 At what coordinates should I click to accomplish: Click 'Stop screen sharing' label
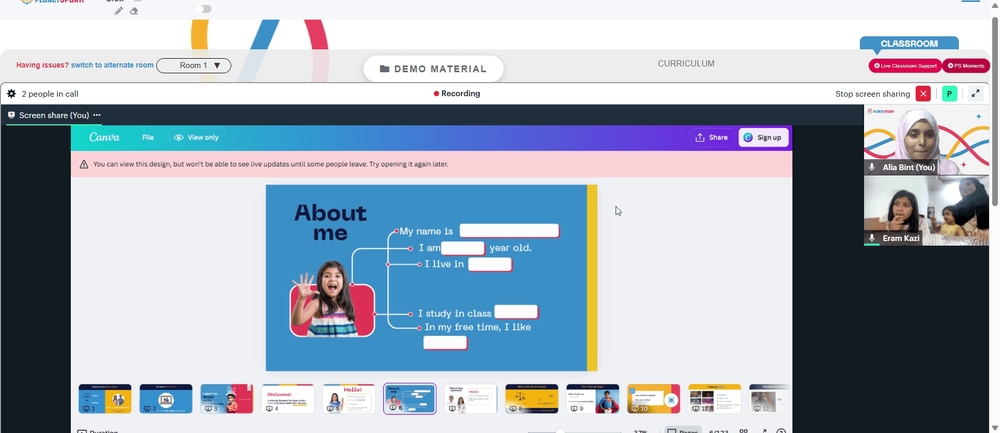[872, 94]
